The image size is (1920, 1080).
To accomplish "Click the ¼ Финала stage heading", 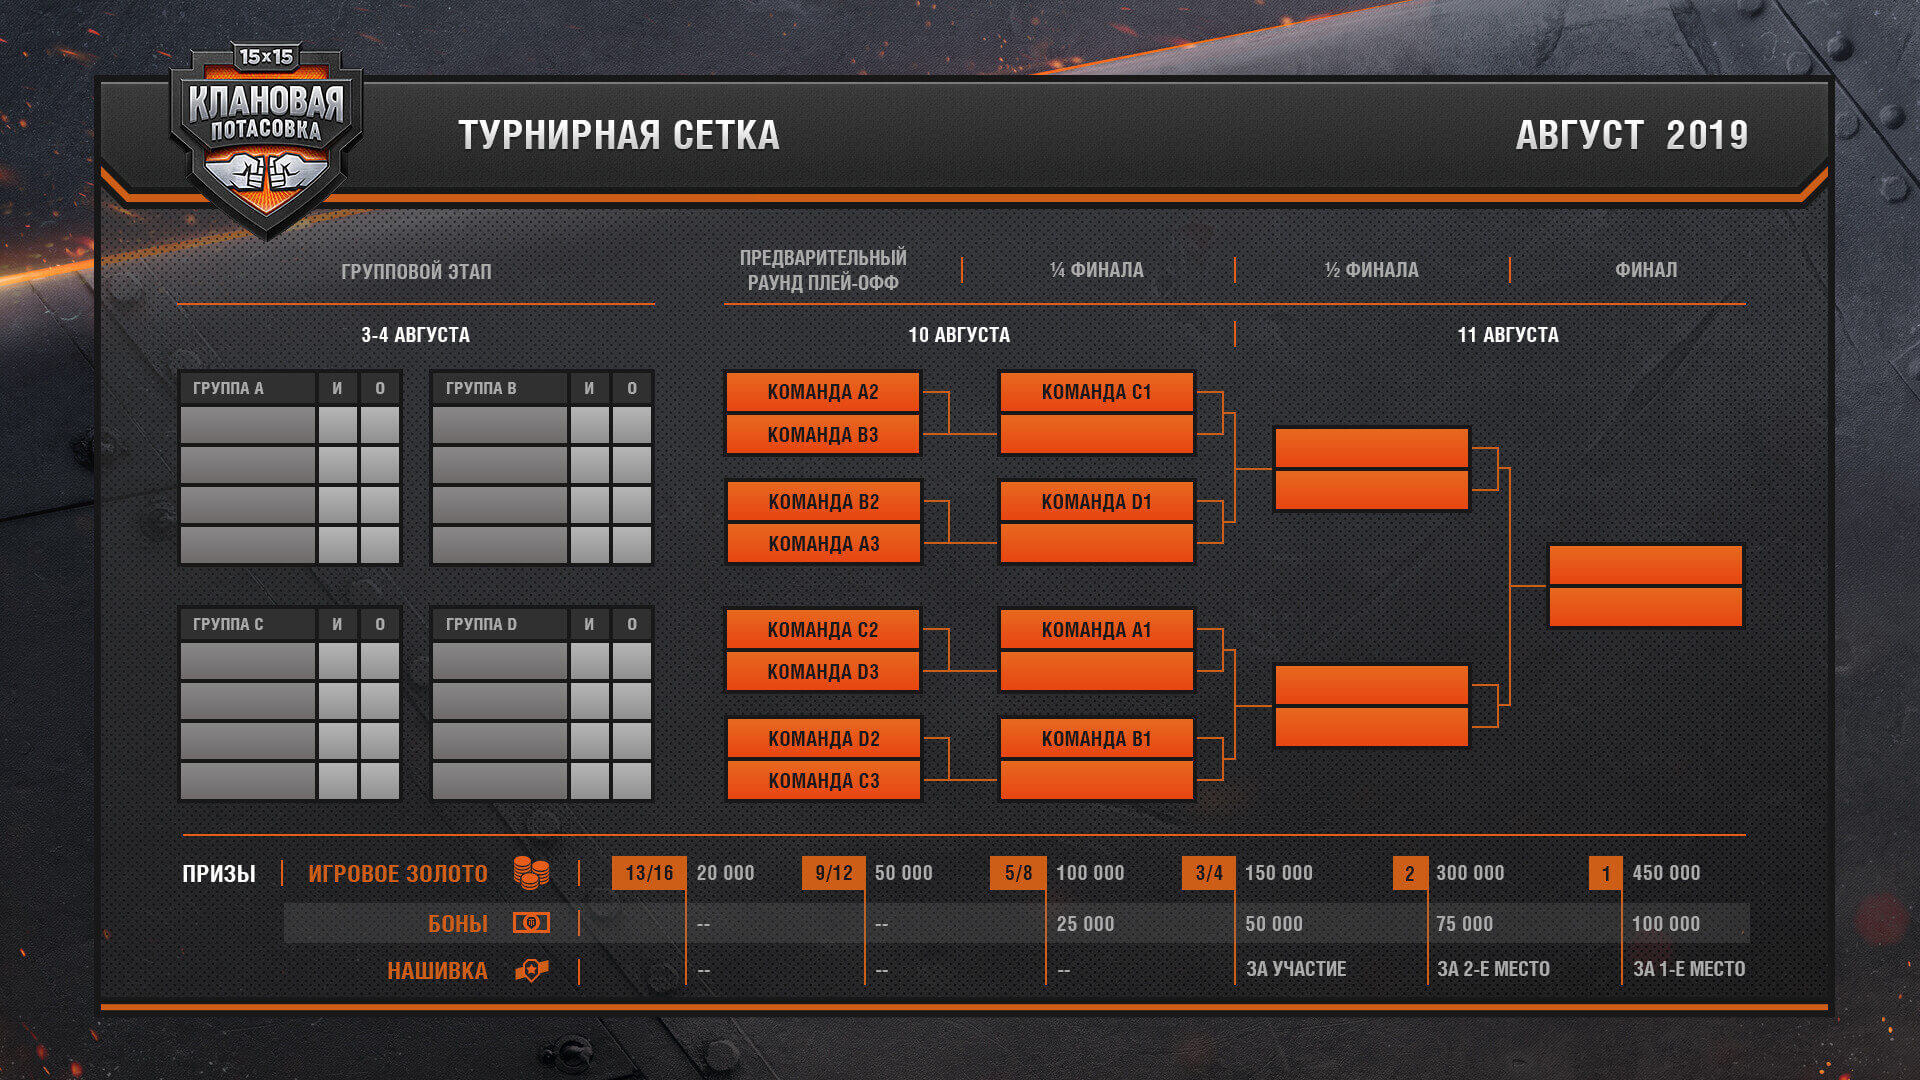I will coord(1097,270).
